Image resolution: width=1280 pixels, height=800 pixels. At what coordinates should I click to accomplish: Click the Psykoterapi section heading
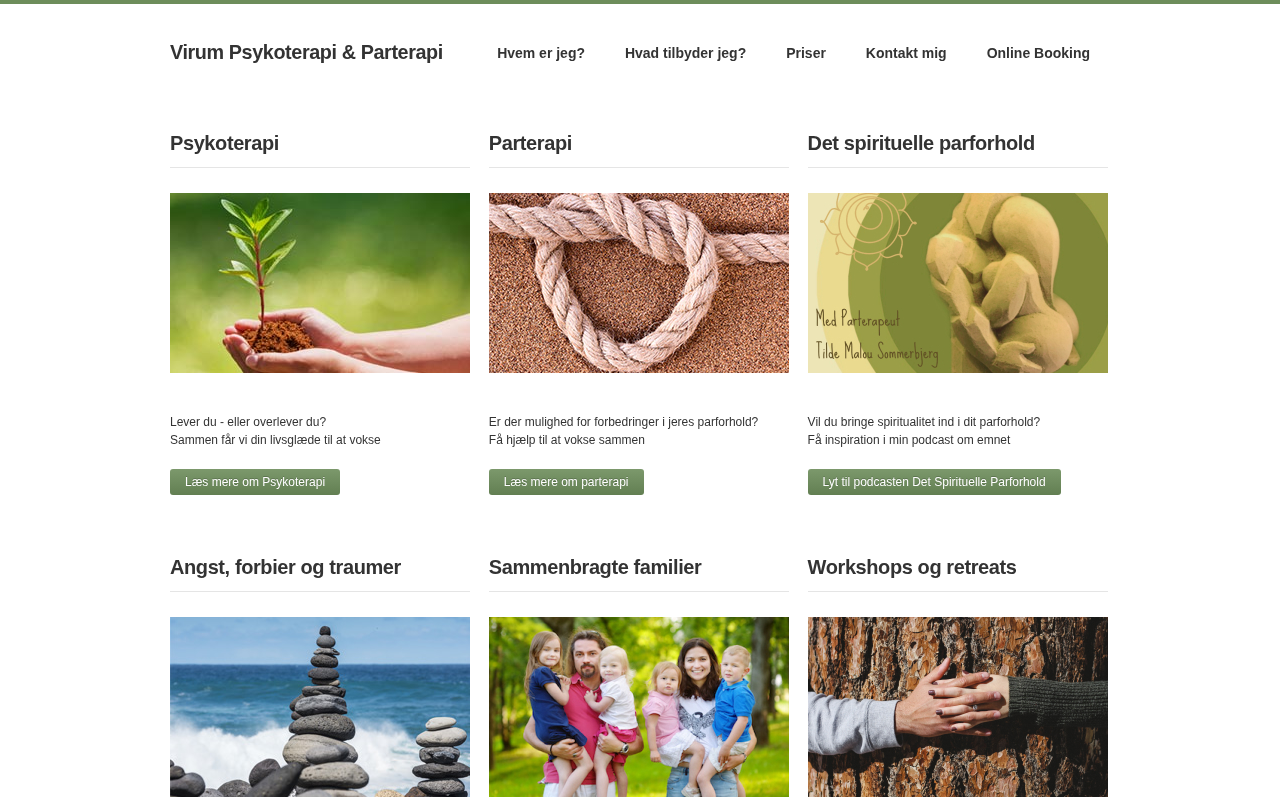pyautogui.click(x=224, y=143)
